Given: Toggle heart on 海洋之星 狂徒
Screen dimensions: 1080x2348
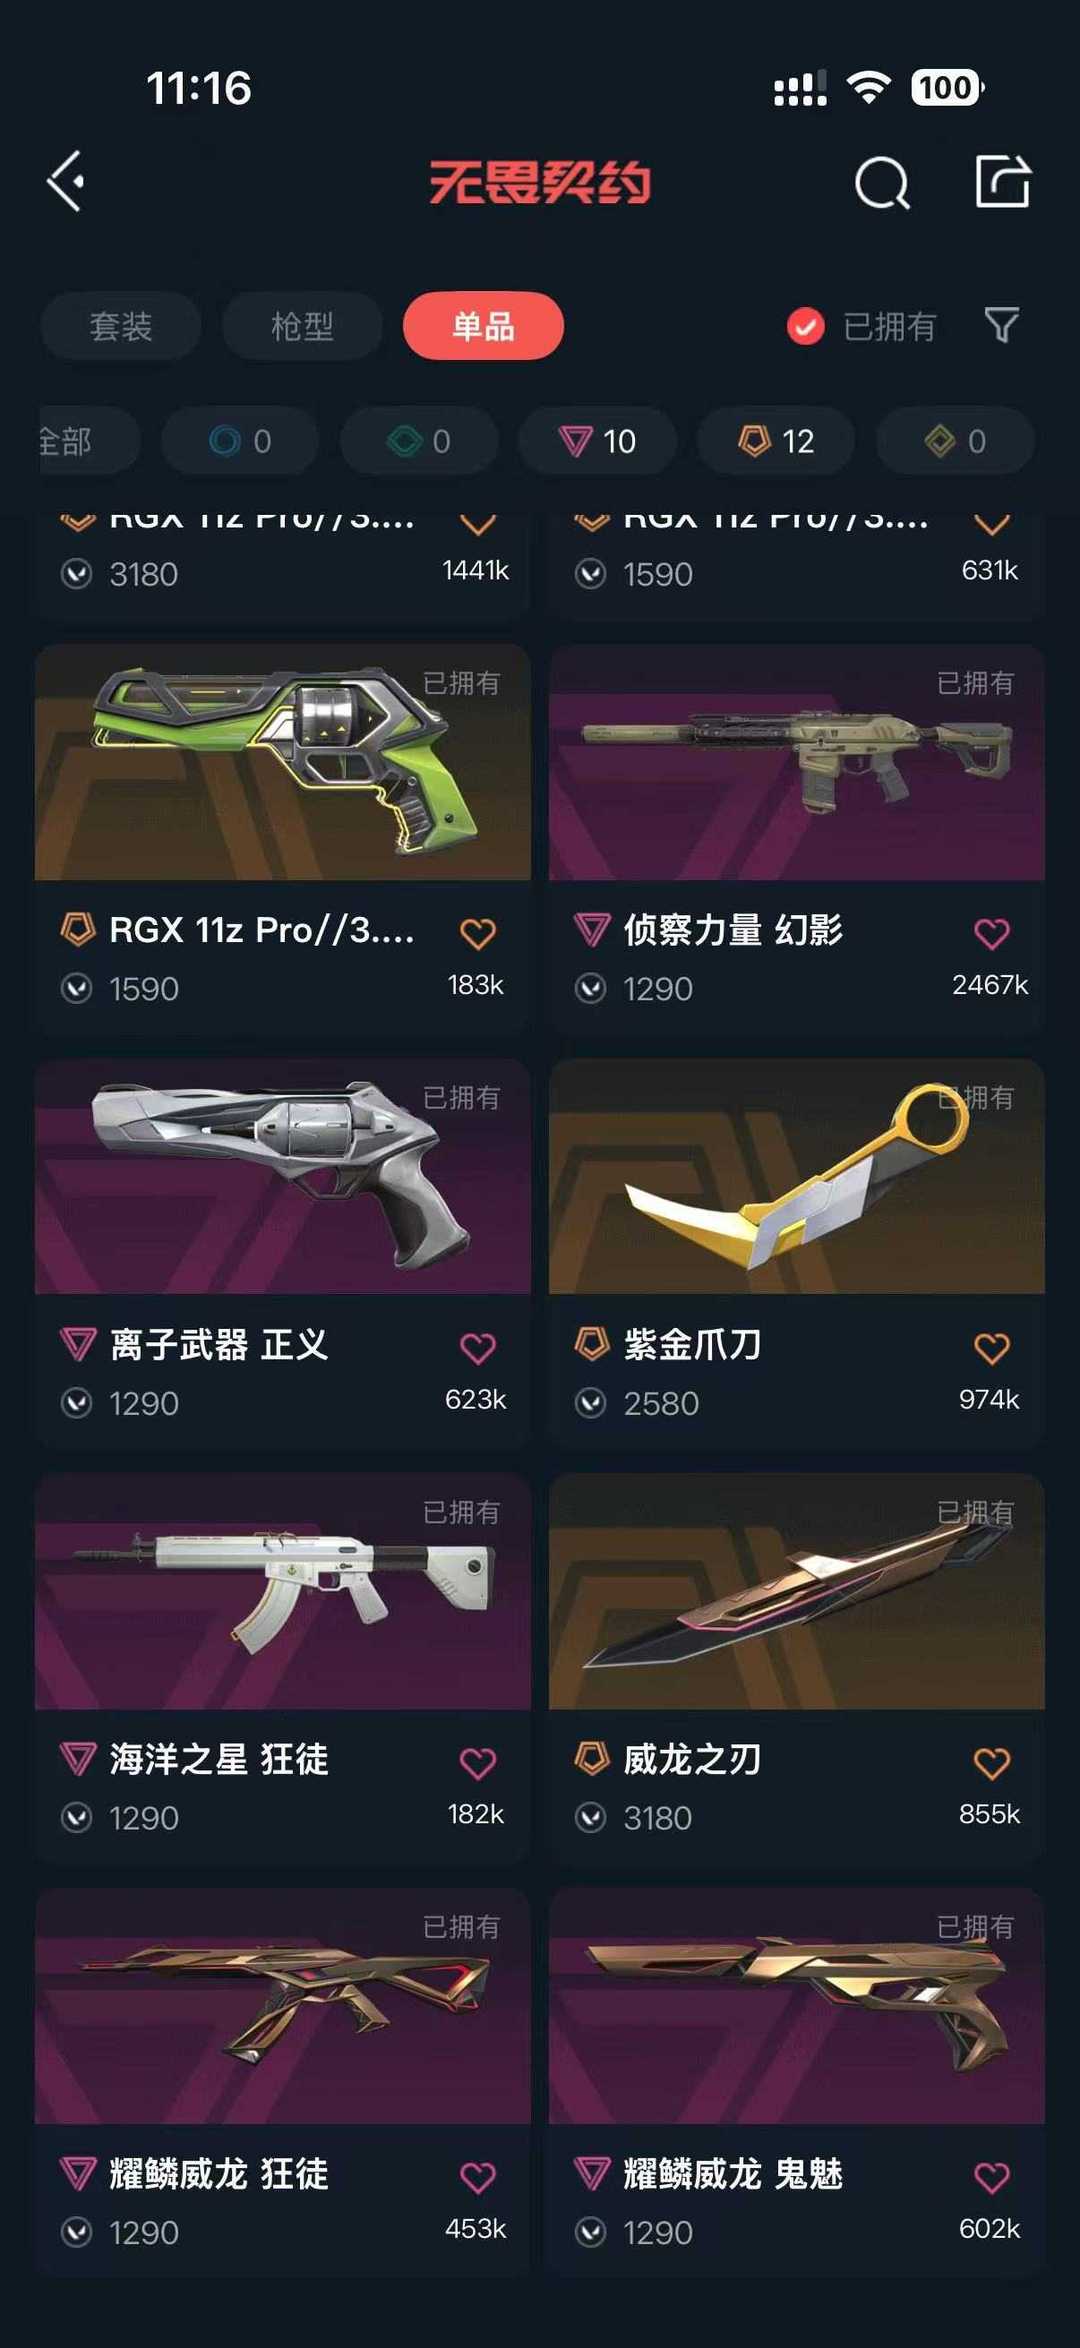Looking at the screenshot, I should (477, 1763).
